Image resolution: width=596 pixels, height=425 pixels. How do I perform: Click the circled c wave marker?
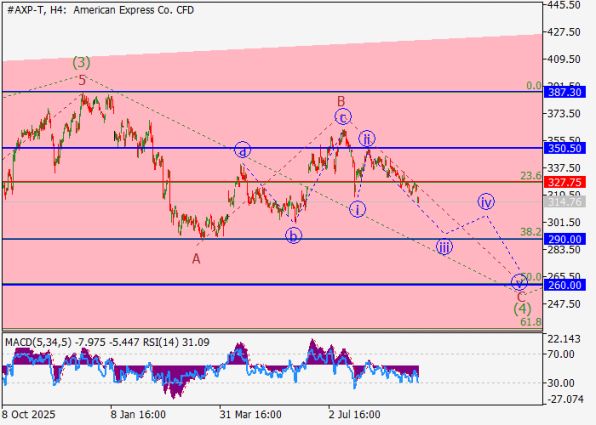point(343,117)
